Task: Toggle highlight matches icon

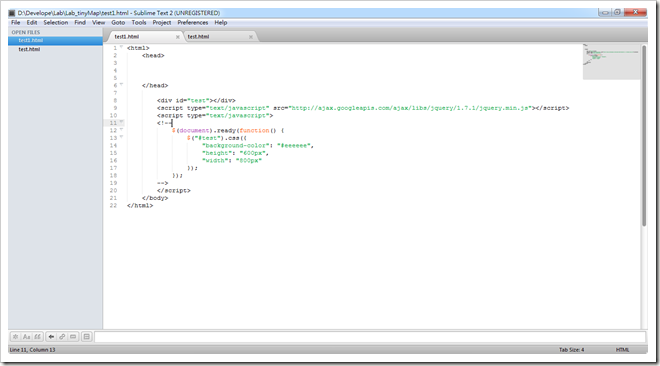Action: pos(86,337)
